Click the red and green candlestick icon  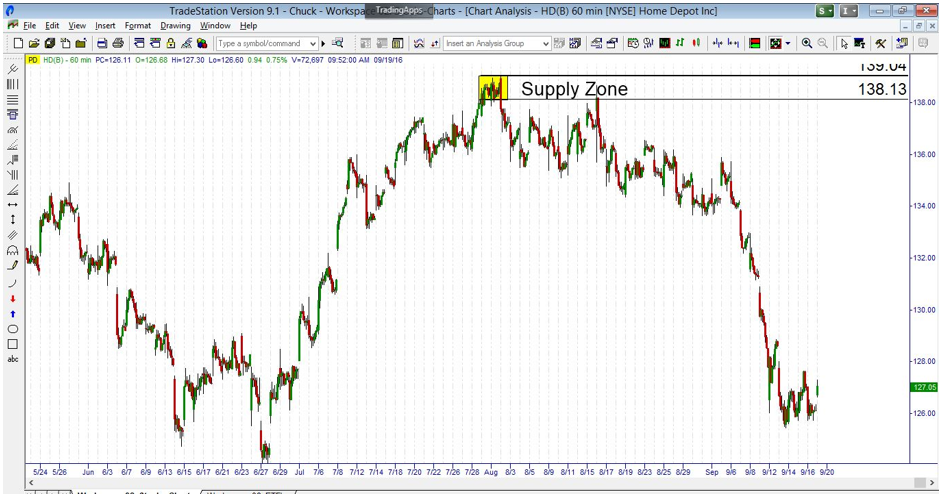pos(697,43)
